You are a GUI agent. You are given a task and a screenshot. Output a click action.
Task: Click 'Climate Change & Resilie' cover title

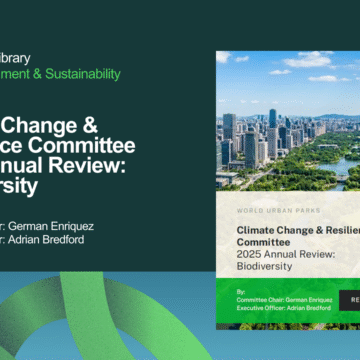point(298,230)
